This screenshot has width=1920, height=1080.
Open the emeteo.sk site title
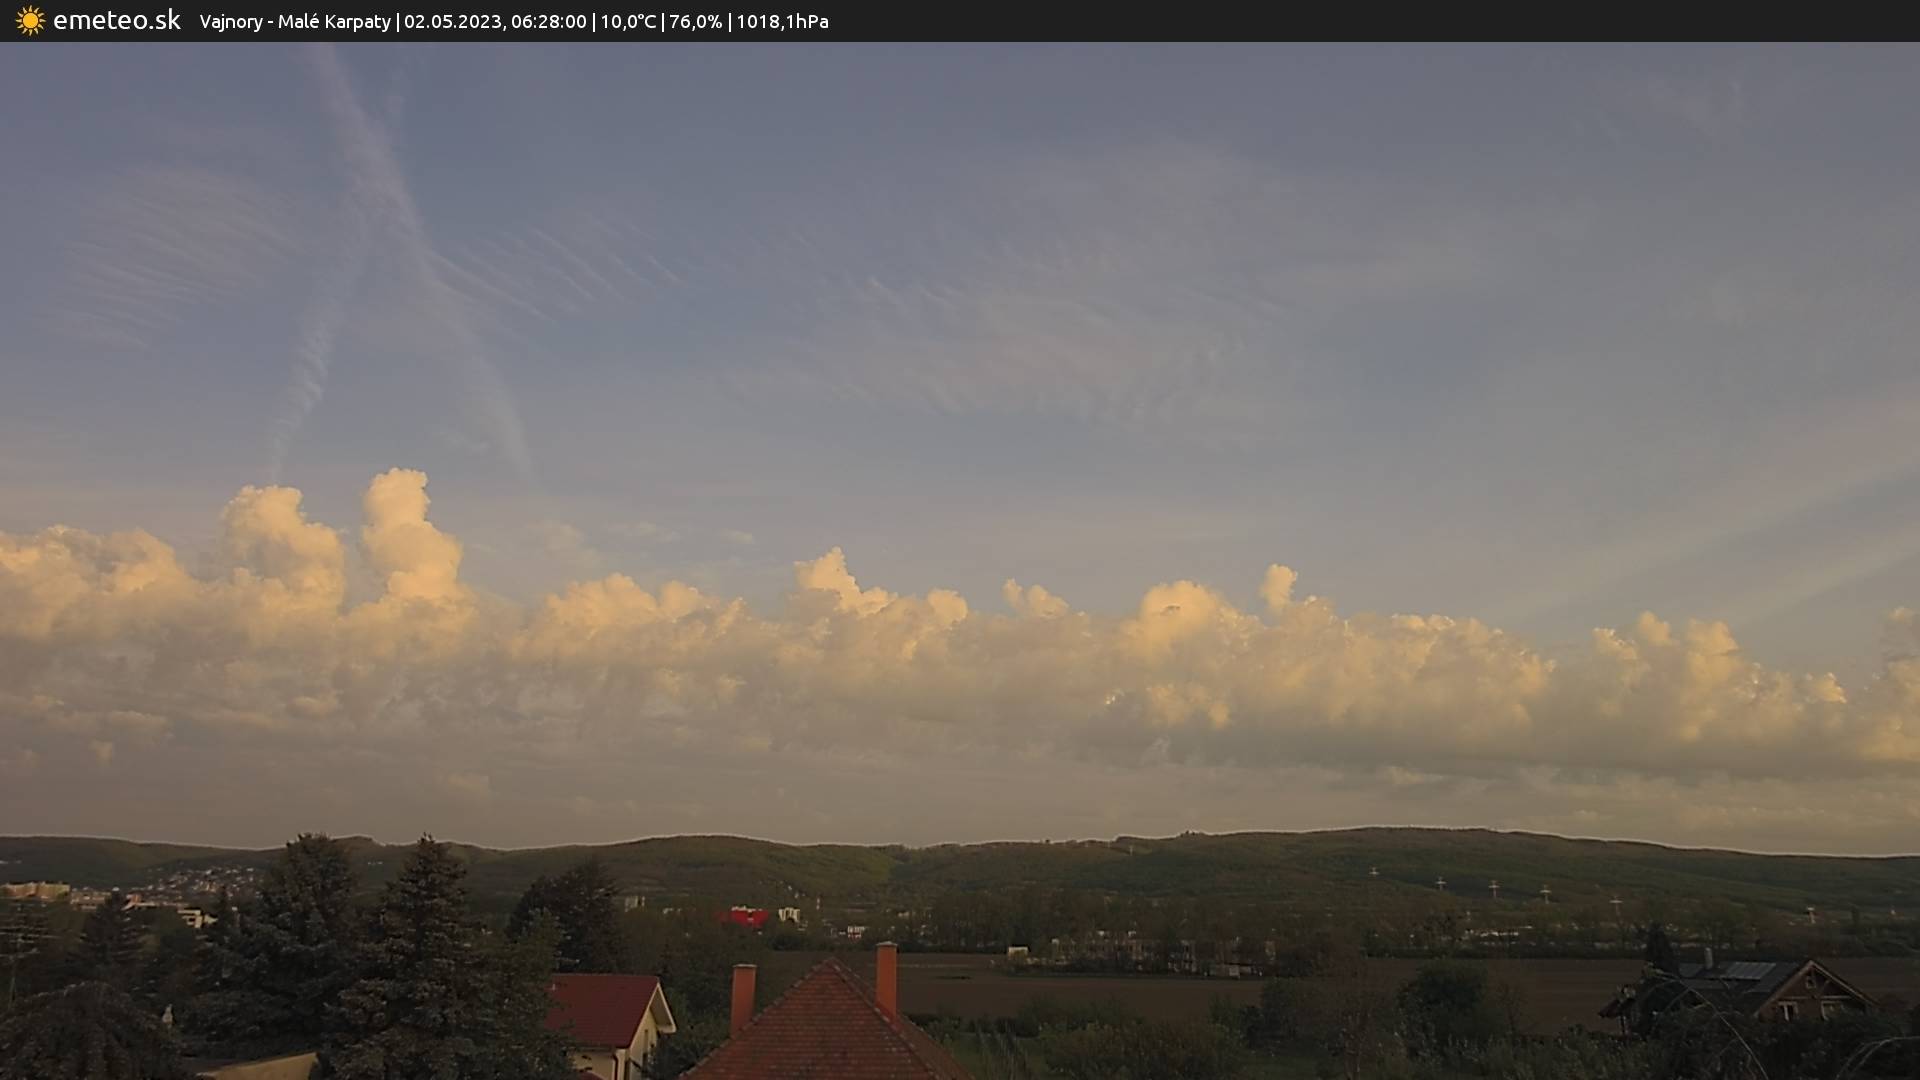pyautogui.click(x=116, y=21)
